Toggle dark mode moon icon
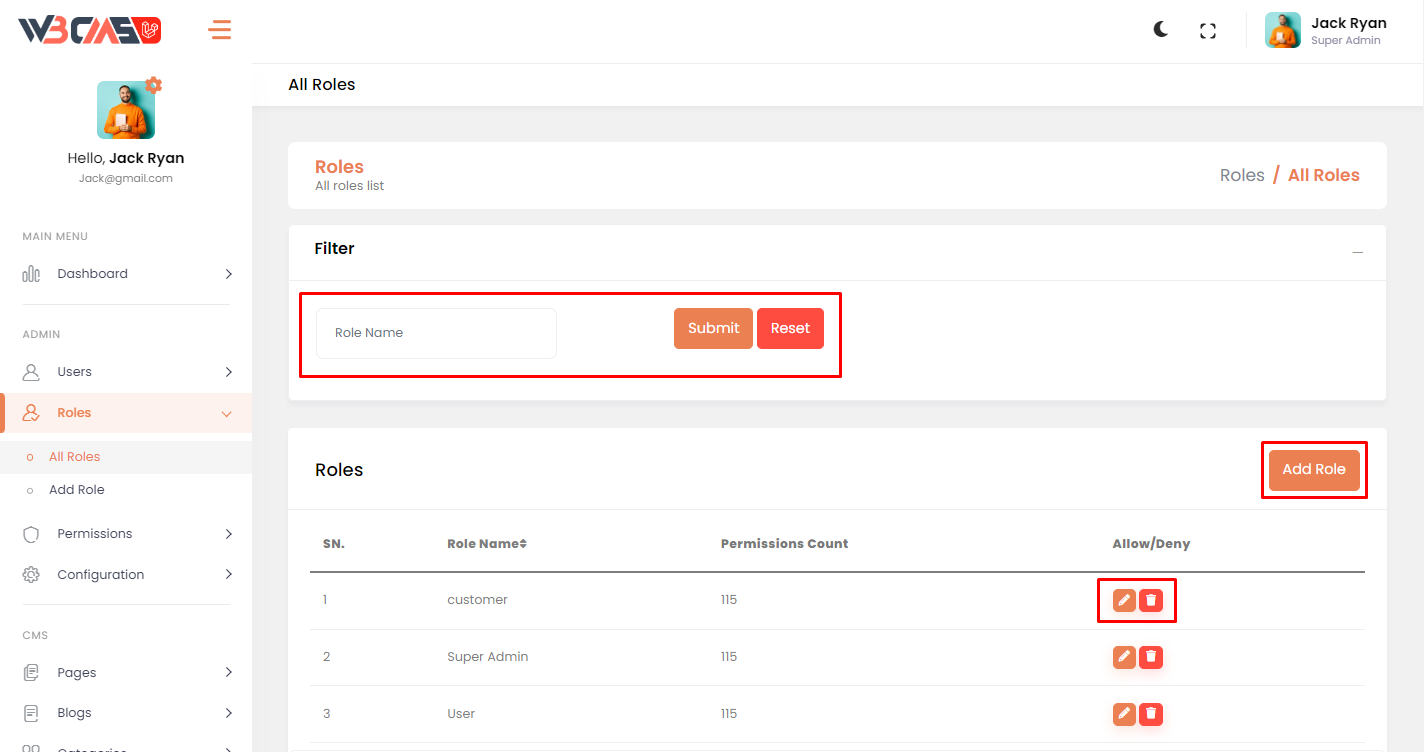1424x752 pixels. (x=1160, y=30)
